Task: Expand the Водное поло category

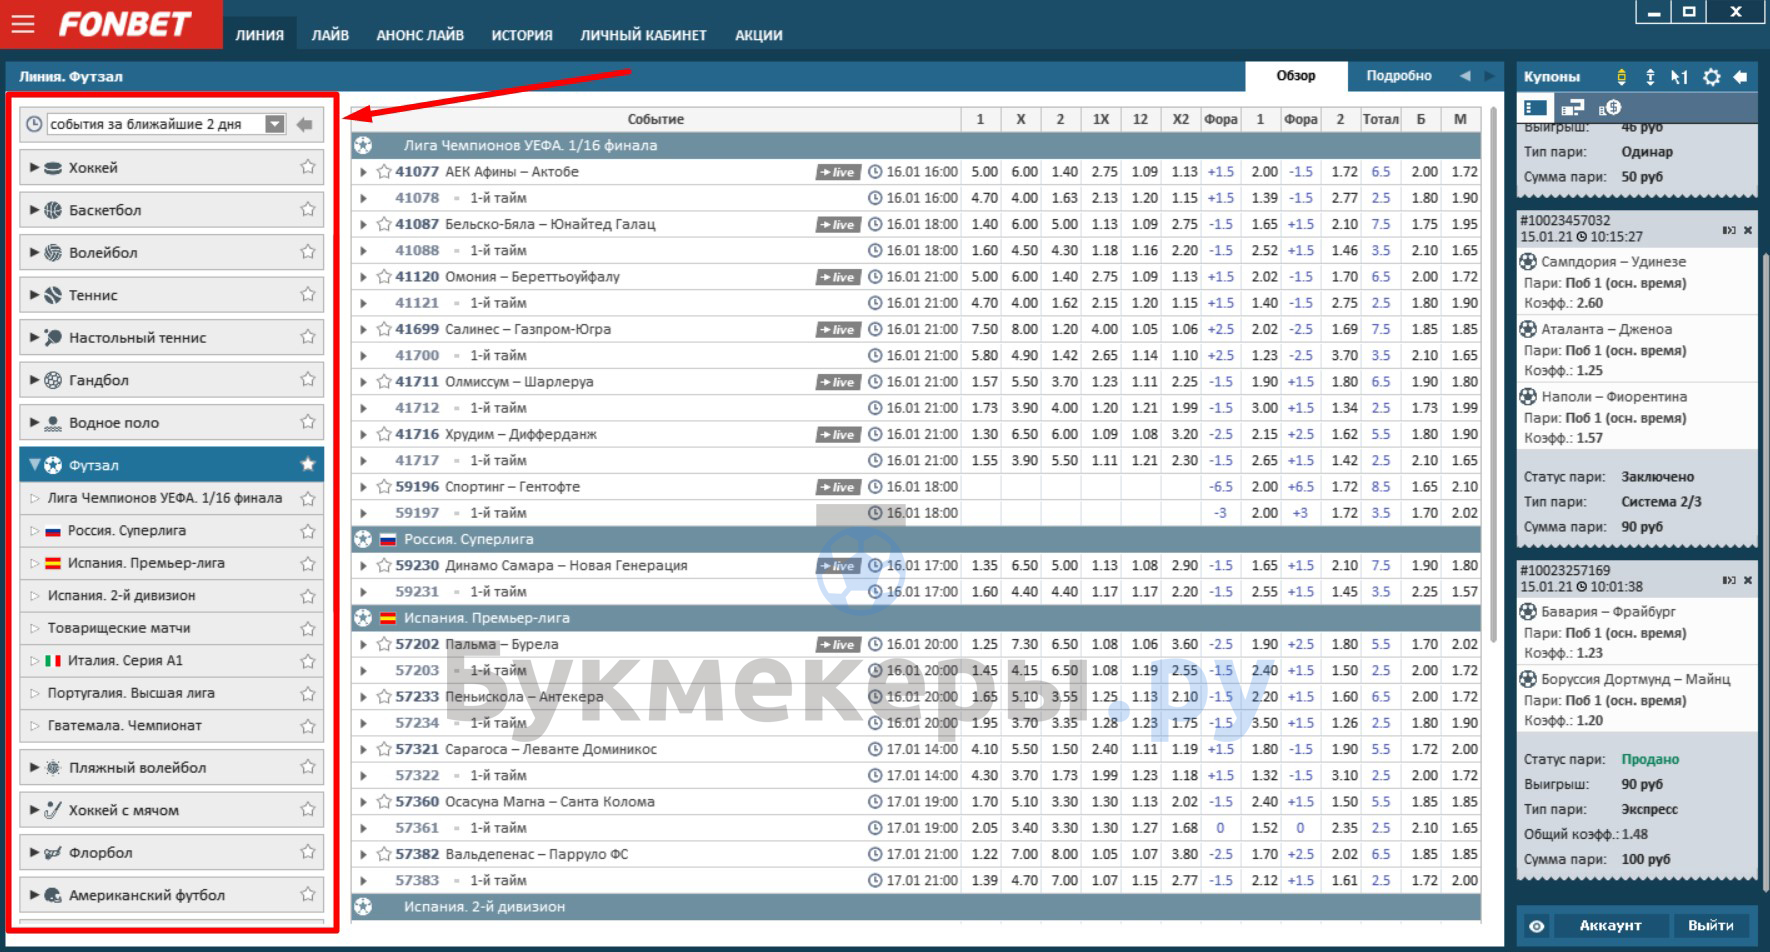Action: (x=34, y=422)
